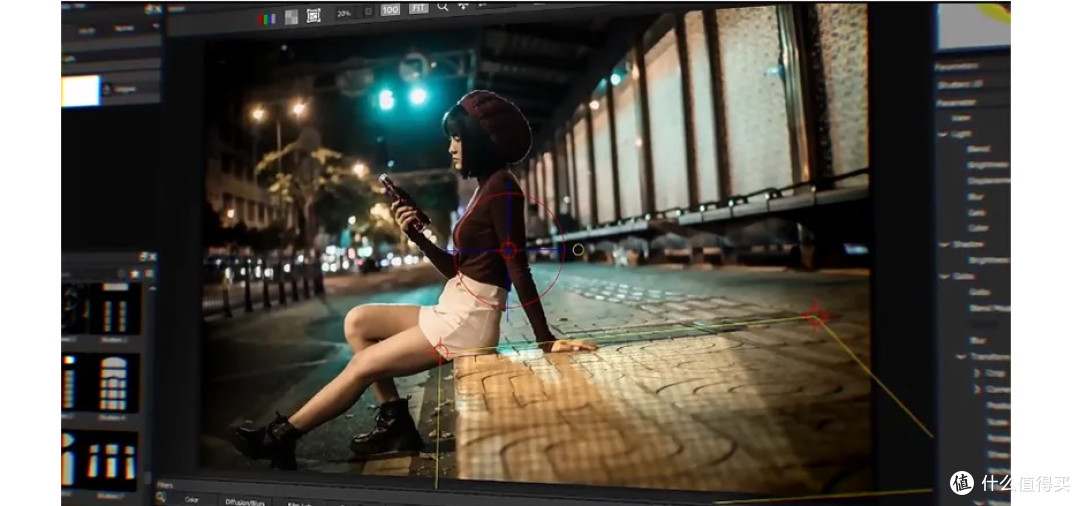Screen dimensions: 1080x506
Task: Click the gray mask view icon
Action: click(x=291, y=17)
